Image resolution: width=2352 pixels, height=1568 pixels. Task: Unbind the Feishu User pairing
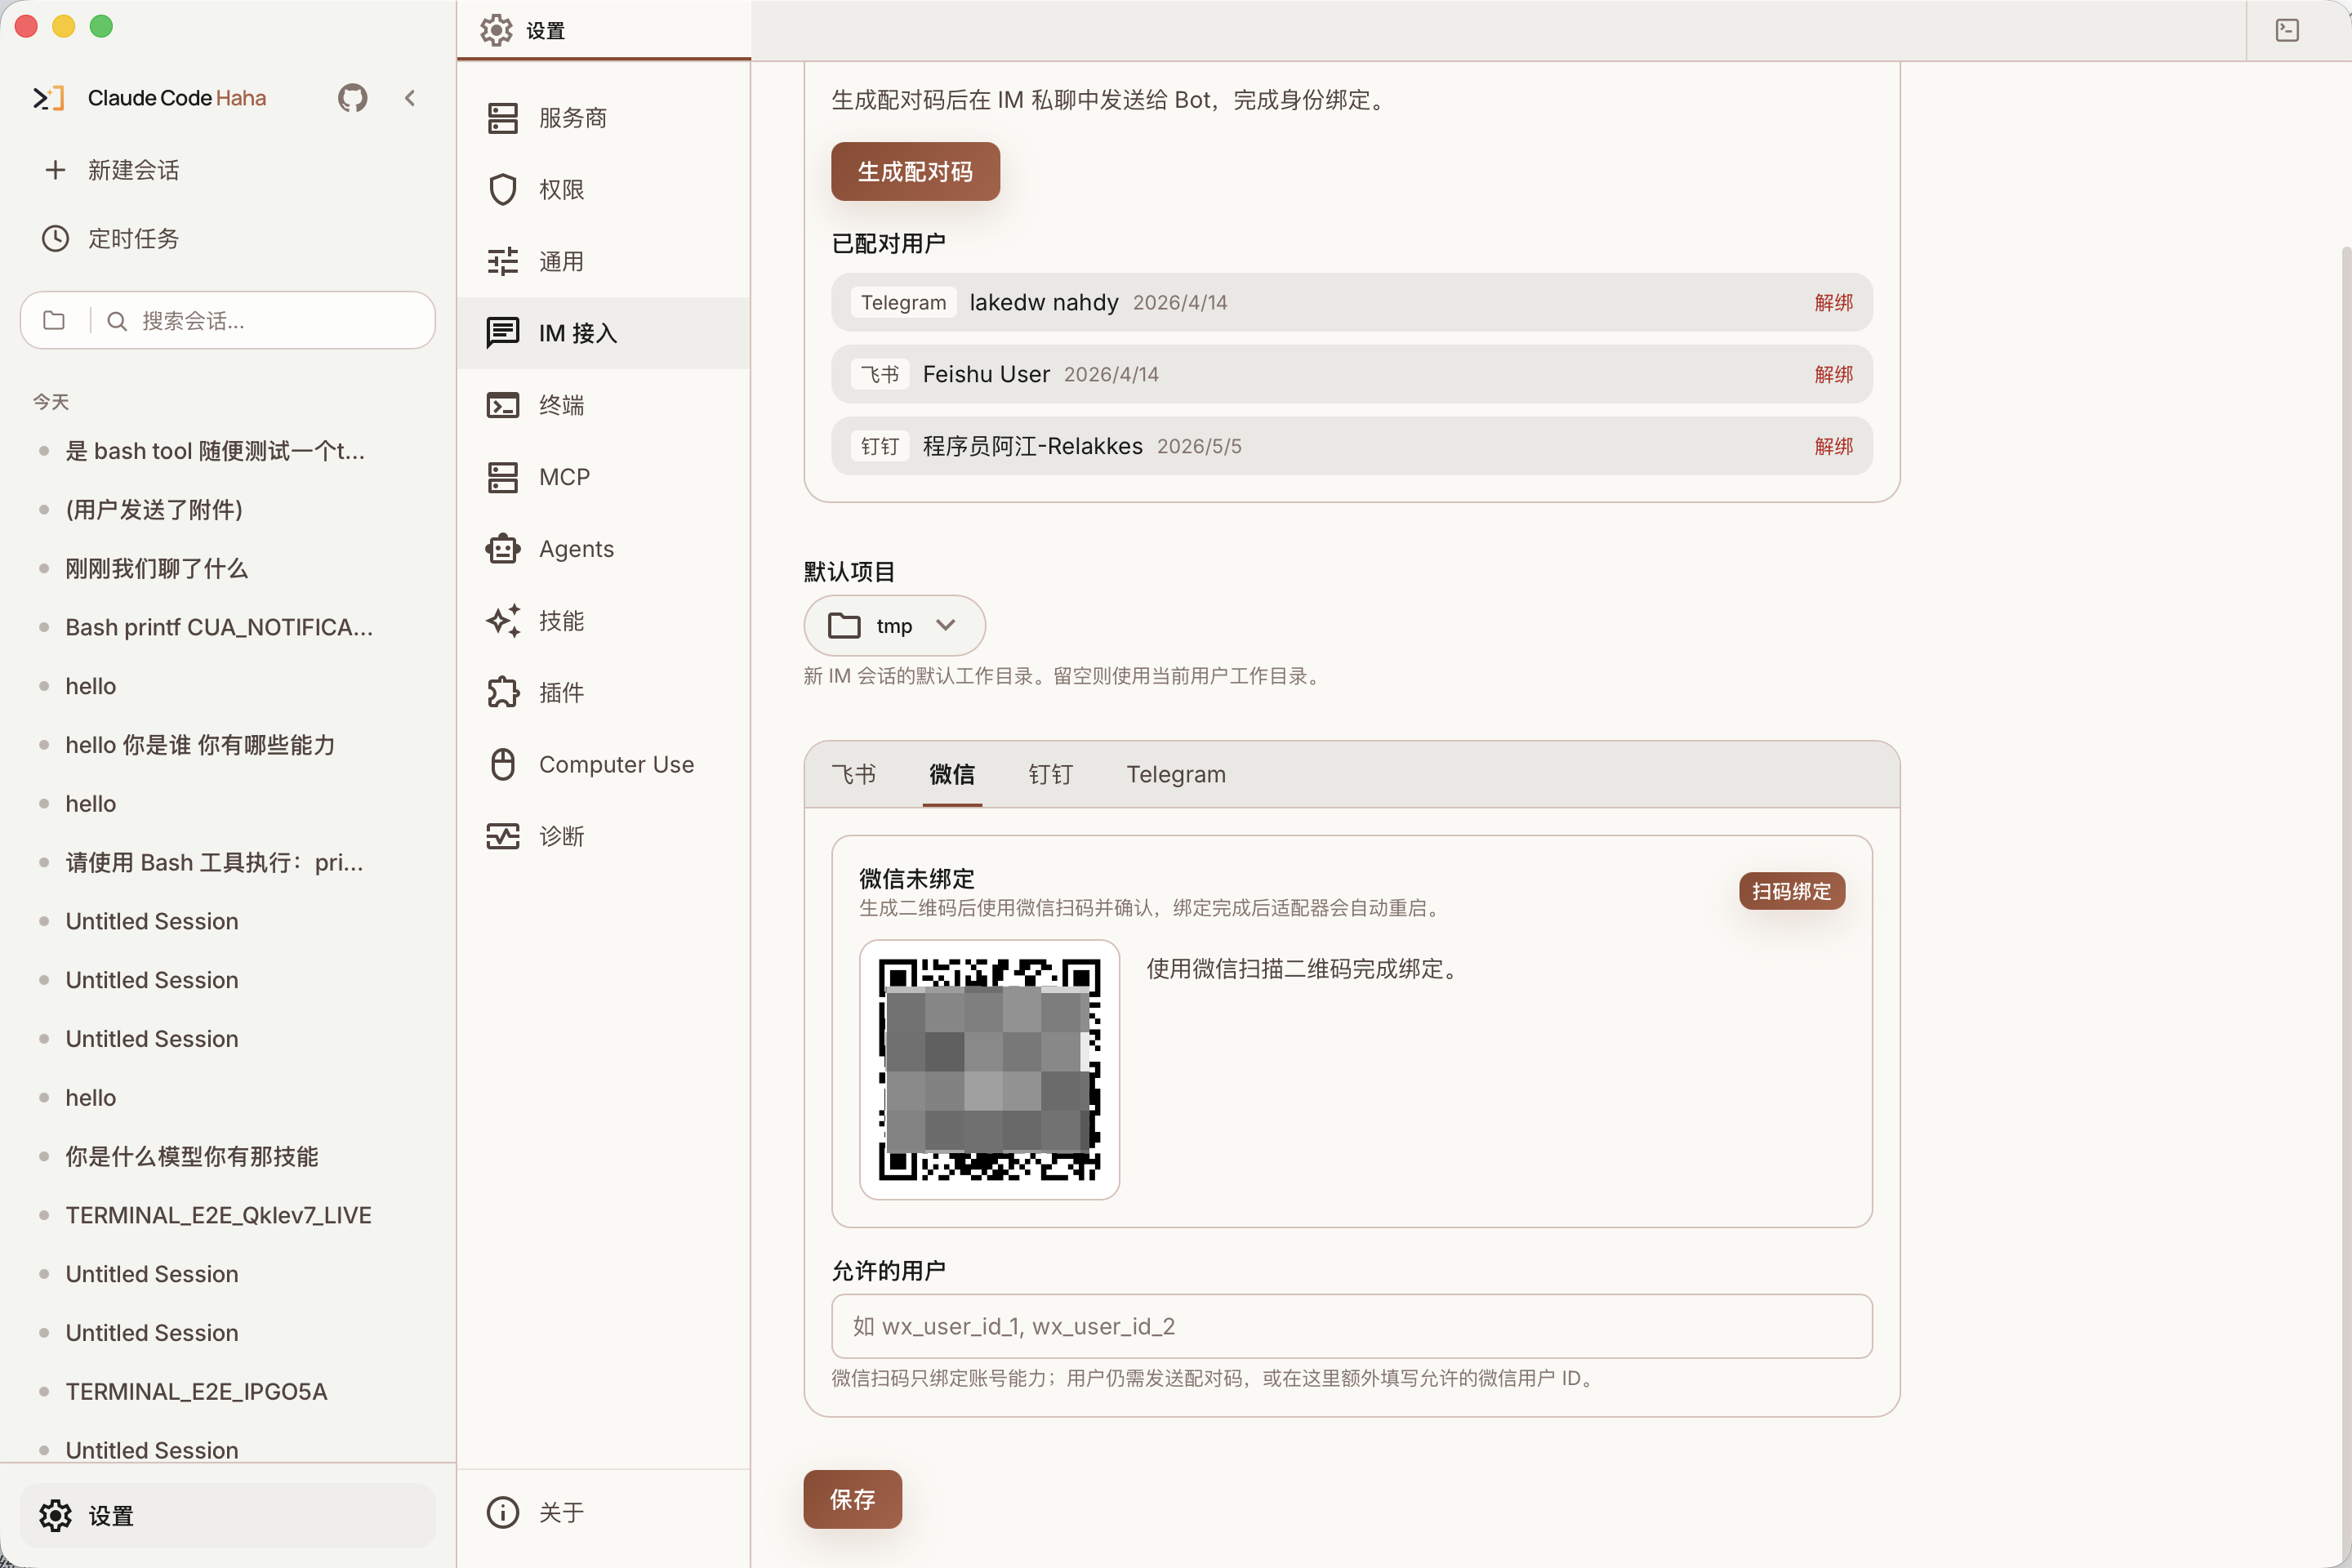[1833, 375]
